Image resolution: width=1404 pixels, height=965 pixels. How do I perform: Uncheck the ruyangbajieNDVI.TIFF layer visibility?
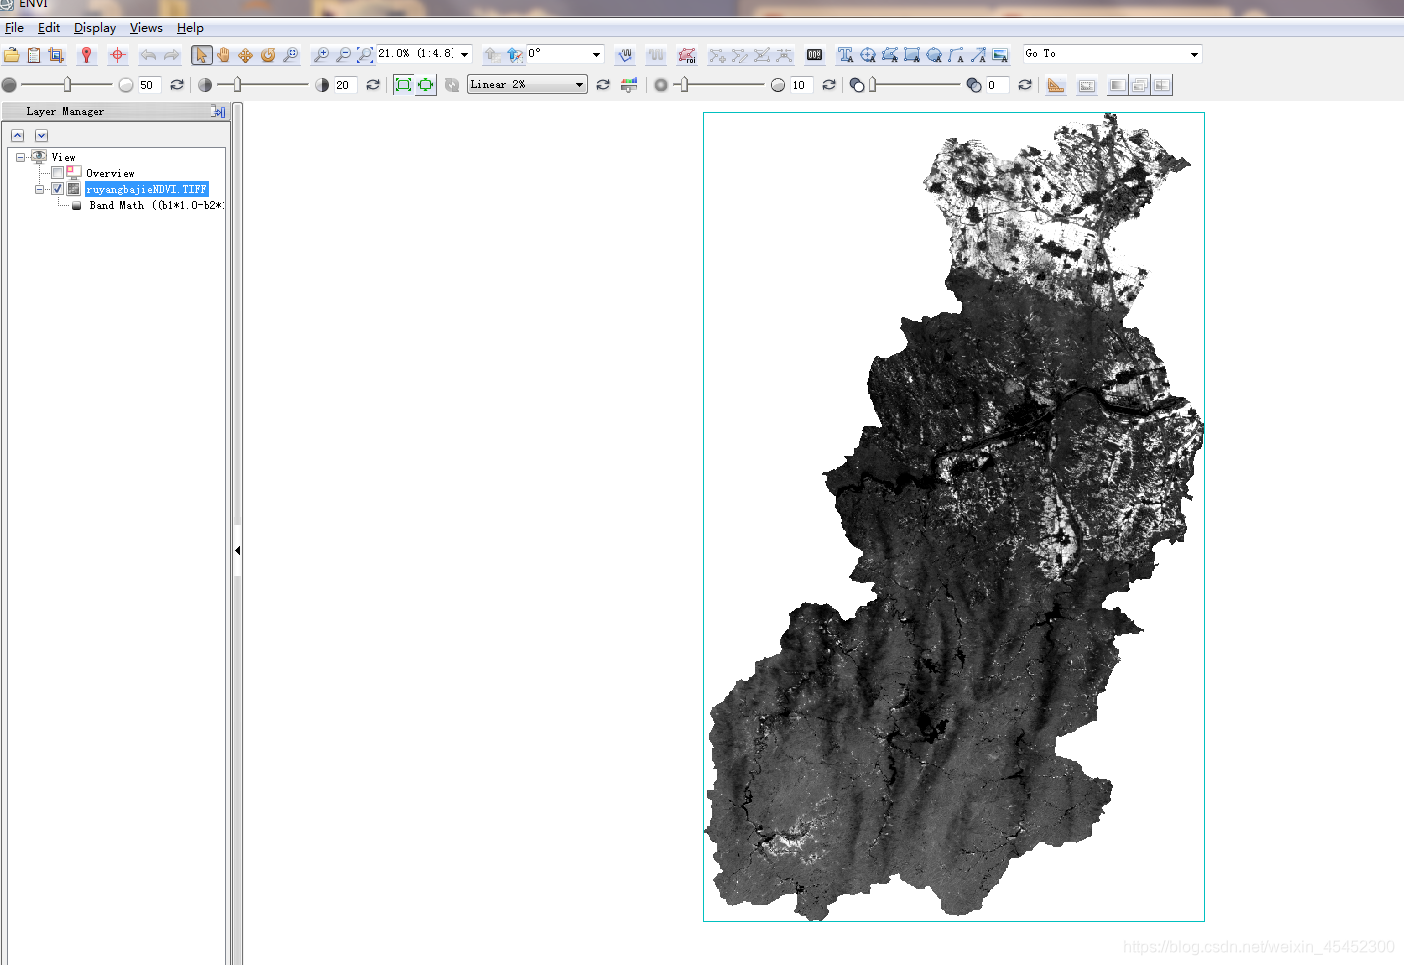[x=58, y=189]
